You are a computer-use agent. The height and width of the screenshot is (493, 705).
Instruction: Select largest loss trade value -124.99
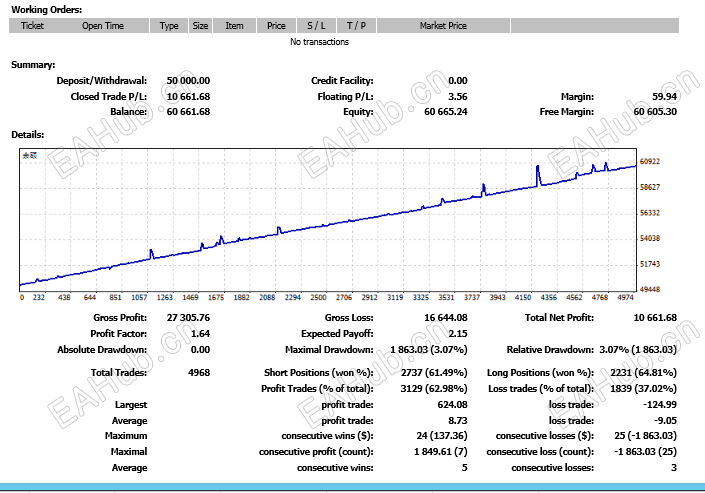(660, 404)
